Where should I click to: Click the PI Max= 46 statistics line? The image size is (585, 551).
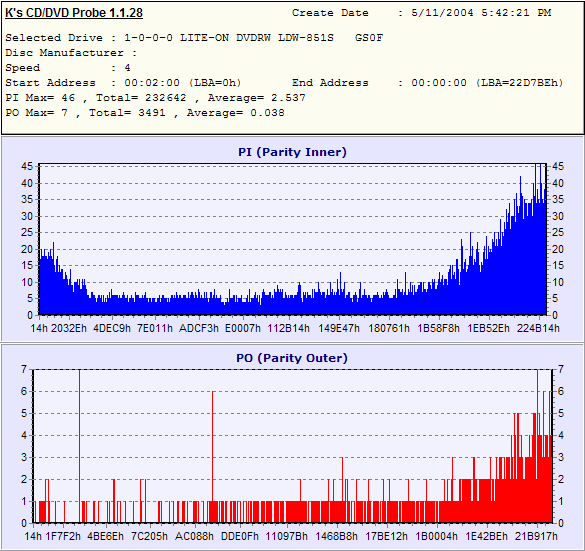coord(156,98)
